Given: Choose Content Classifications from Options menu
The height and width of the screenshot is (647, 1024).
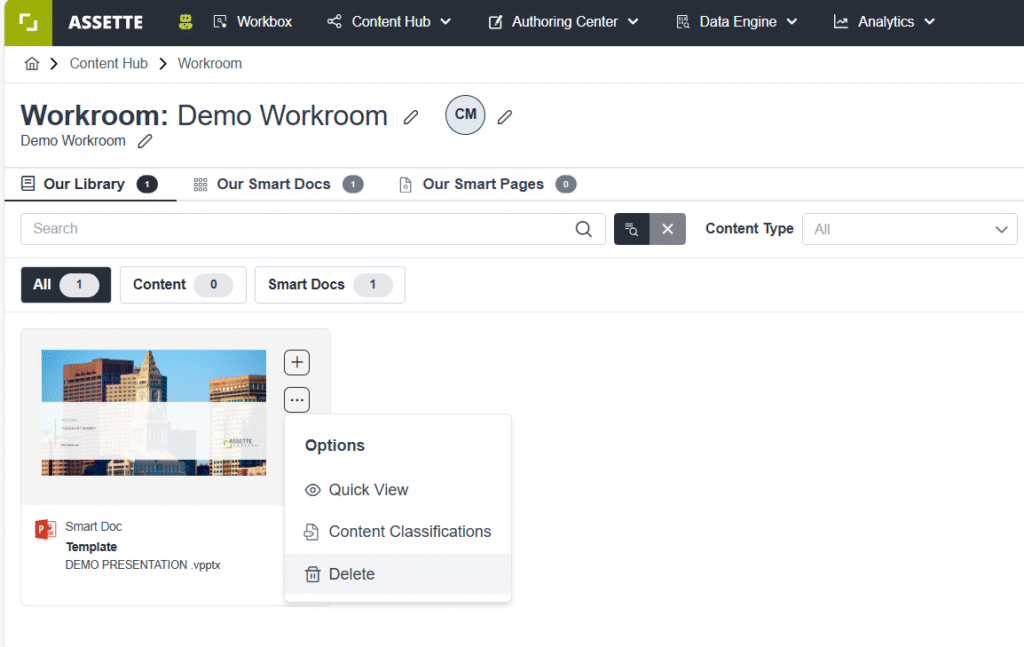Looking at the screenshot, I should pos(398,532).
